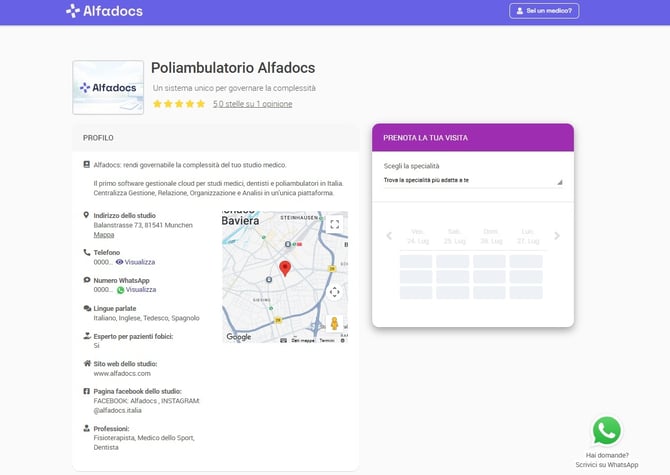Reveal WhatsApp number via green Visualizza link
Viewport: 670px width, 475px height.
[136, 290]
